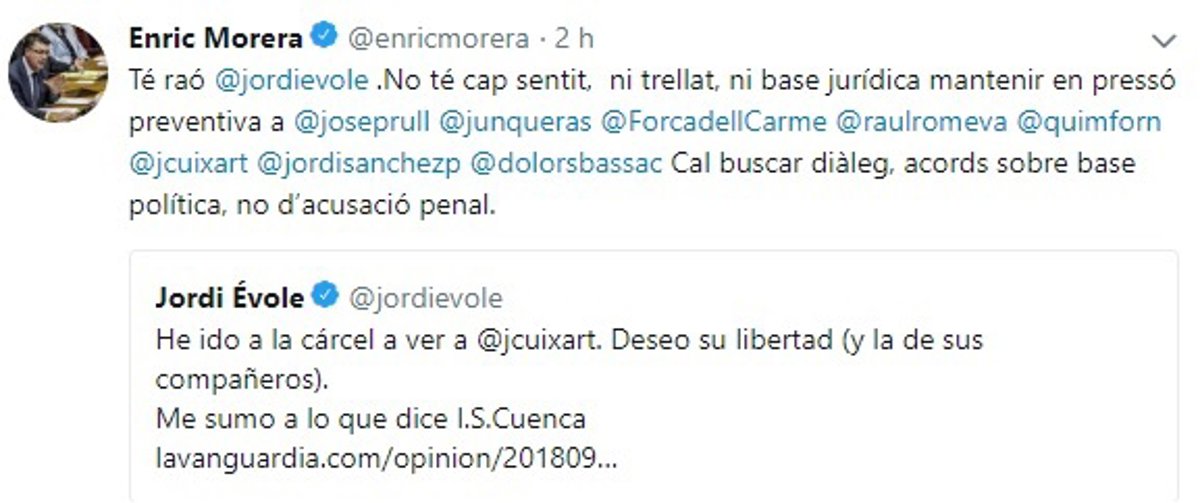Expand the tweet options chevron menu
1200x503 pixels.
pyautogui.click(x=1164, y=41)
